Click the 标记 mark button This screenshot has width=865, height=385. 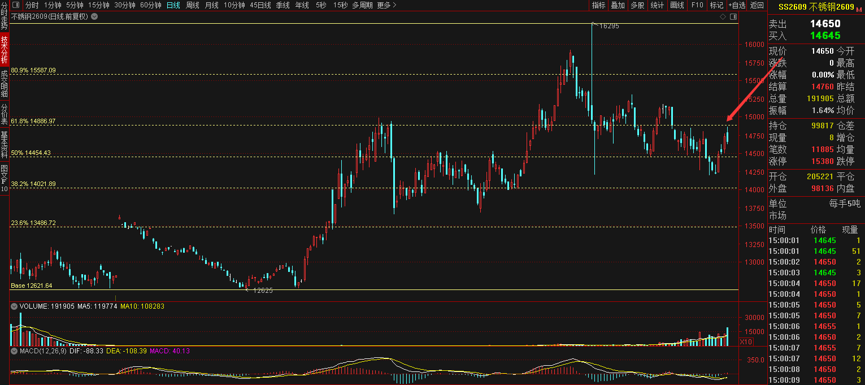point(716,5)
